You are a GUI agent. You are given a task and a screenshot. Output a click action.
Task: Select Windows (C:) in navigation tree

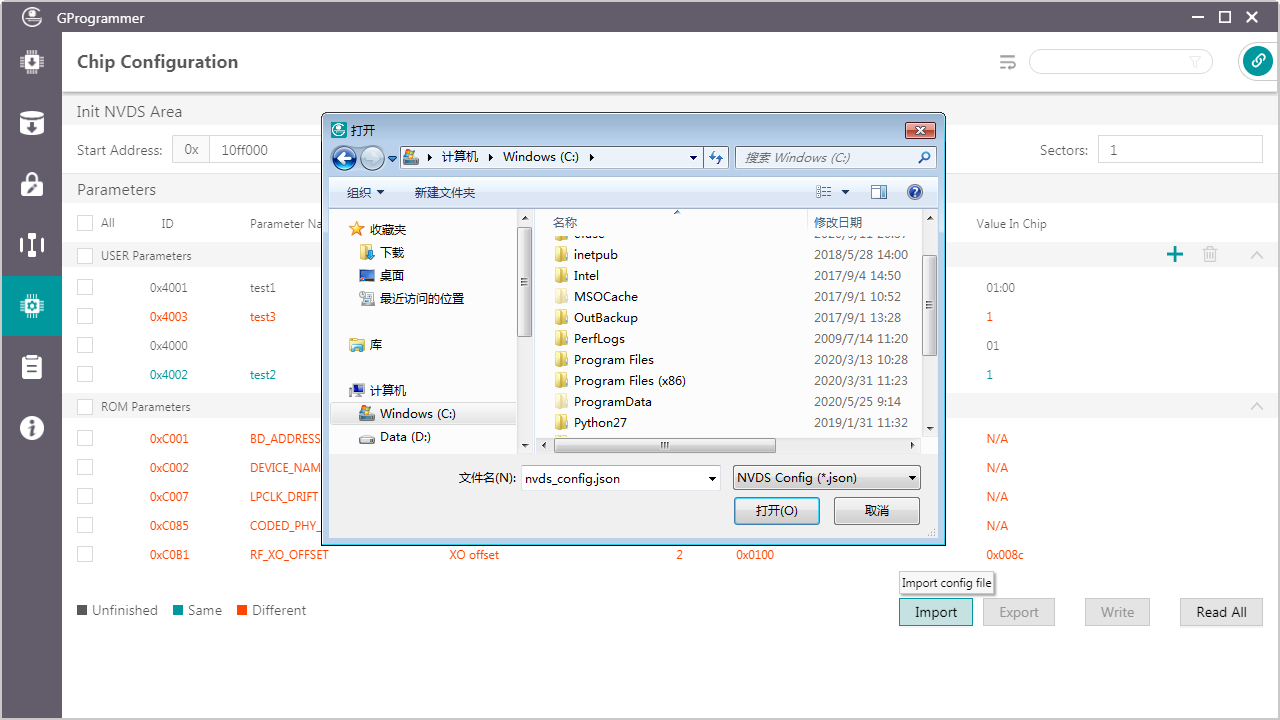tap(417, 414)
